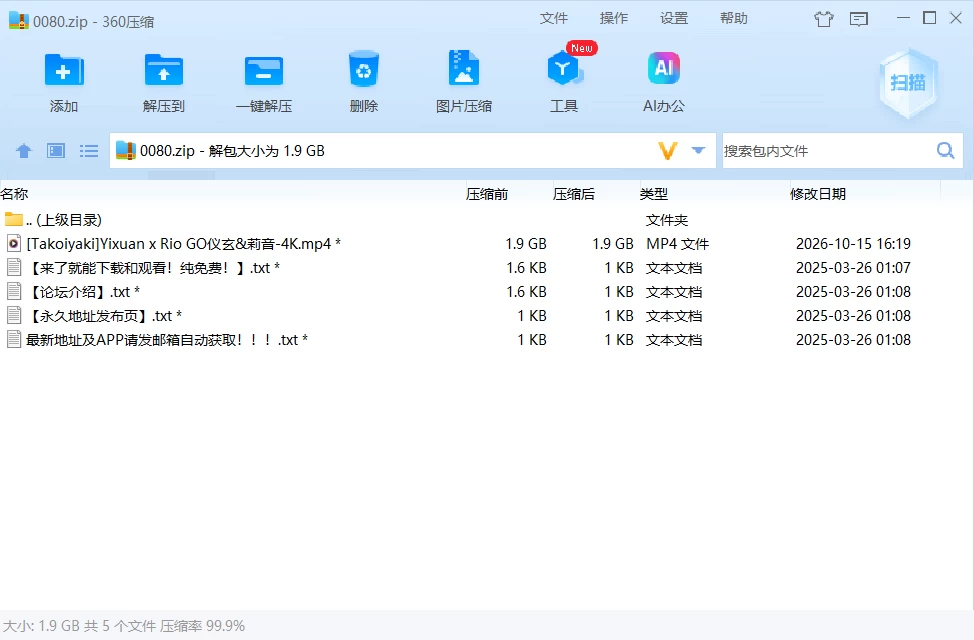Open the 设置 menu
974x640 pixels.
[674, 18]
